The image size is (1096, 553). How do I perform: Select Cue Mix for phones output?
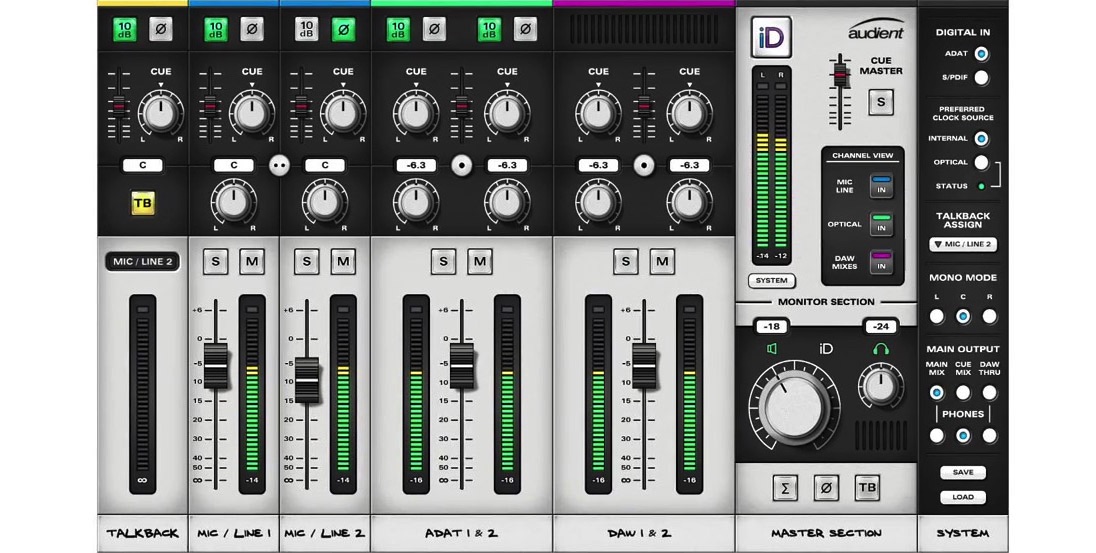(963, 436)
